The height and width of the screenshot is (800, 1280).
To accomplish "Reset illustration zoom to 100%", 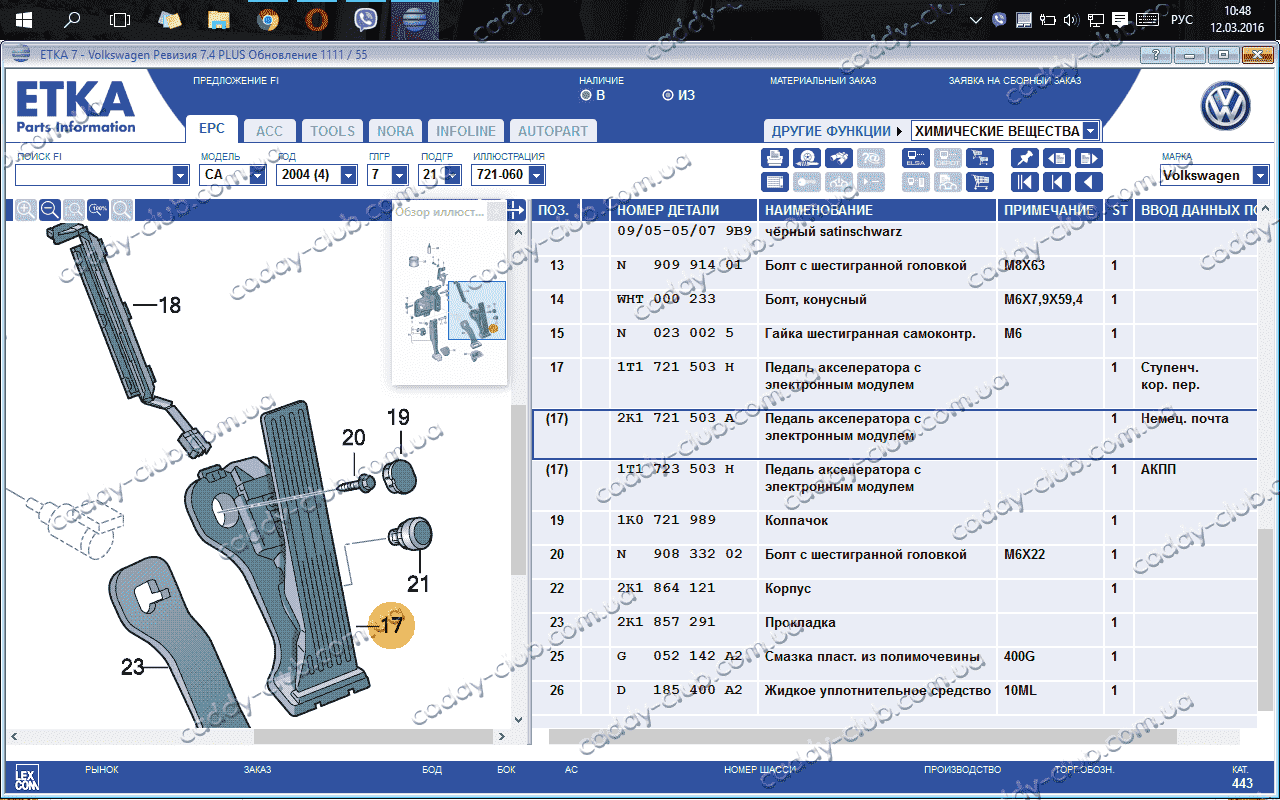I will [x=97, y=210].
